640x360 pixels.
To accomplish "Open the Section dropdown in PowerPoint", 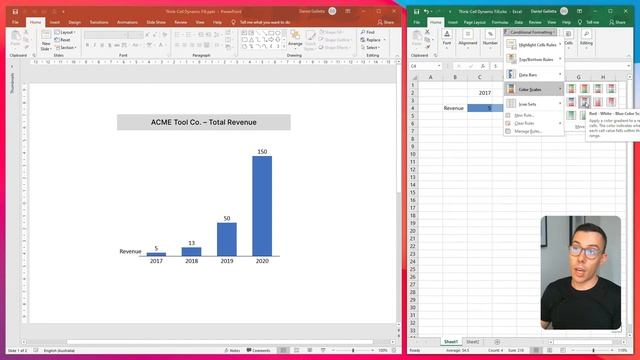I will click(x=65, y=48).
